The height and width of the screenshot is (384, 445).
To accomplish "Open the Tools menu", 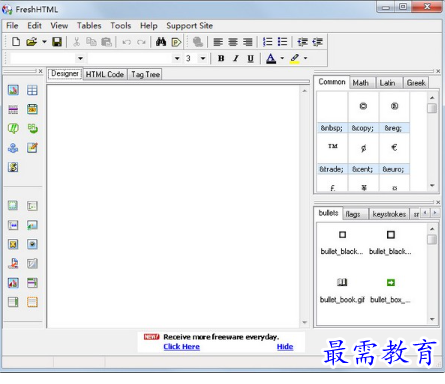I will click(x=121, y=26).
